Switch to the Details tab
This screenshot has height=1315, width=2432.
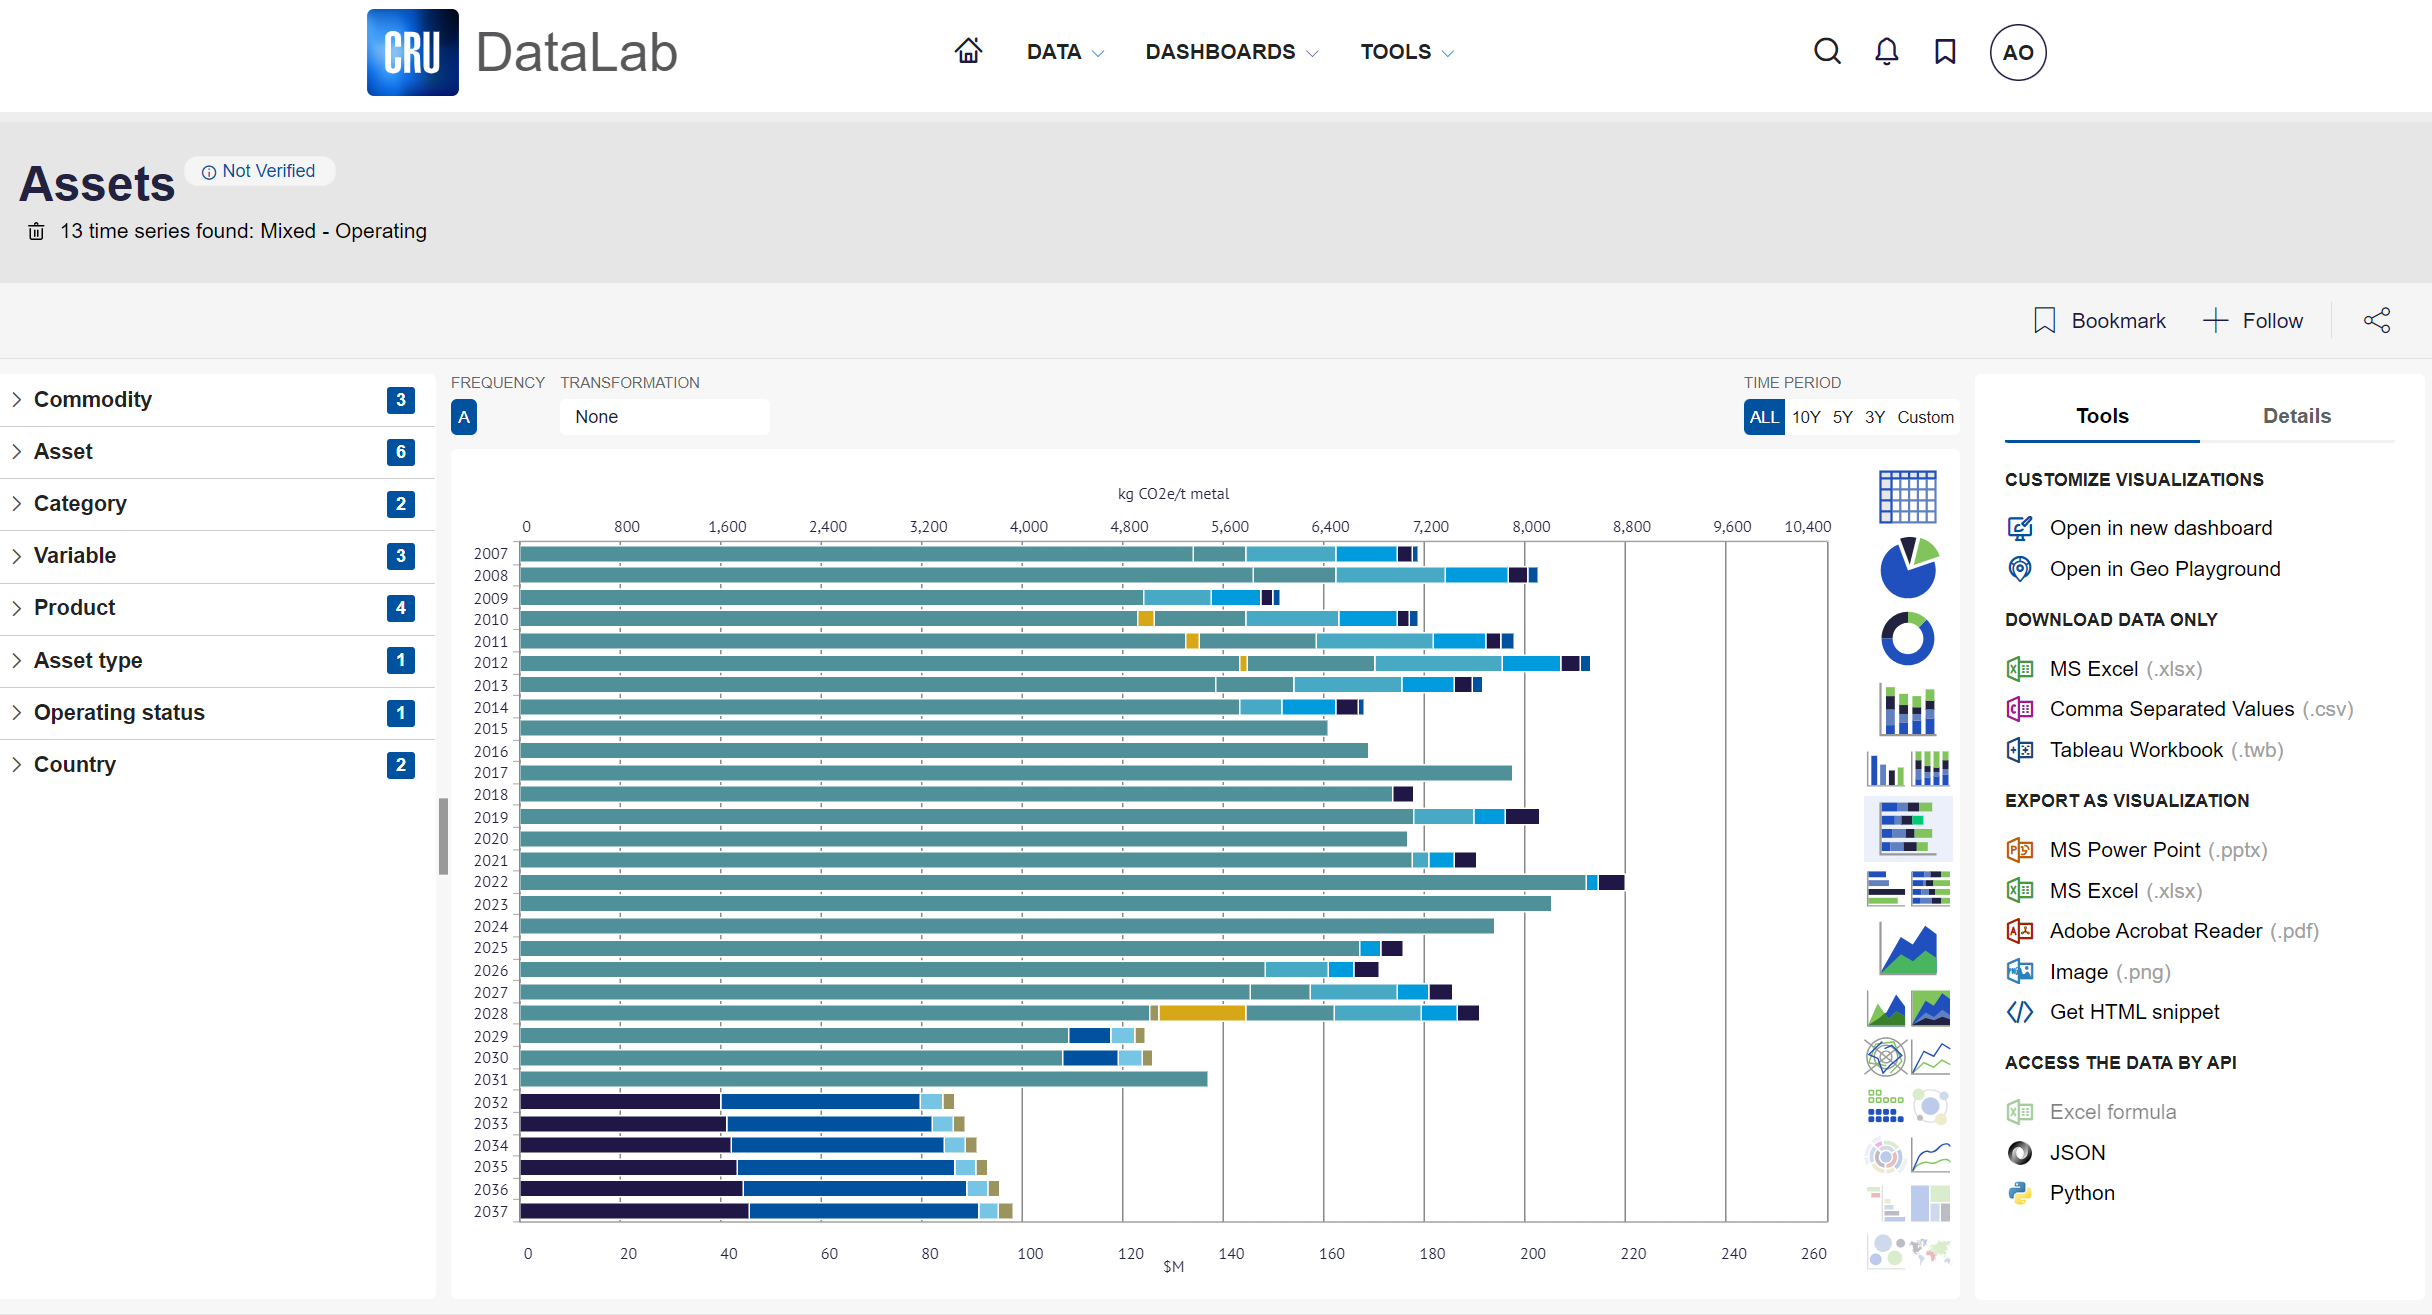coord(2298,418)
